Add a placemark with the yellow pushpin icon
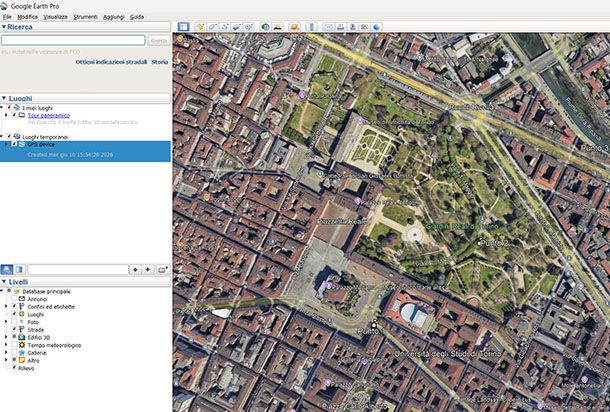Image resolution: width=610 pixels, height=412 pixels. pyautogui.click(x=200, y=26)
